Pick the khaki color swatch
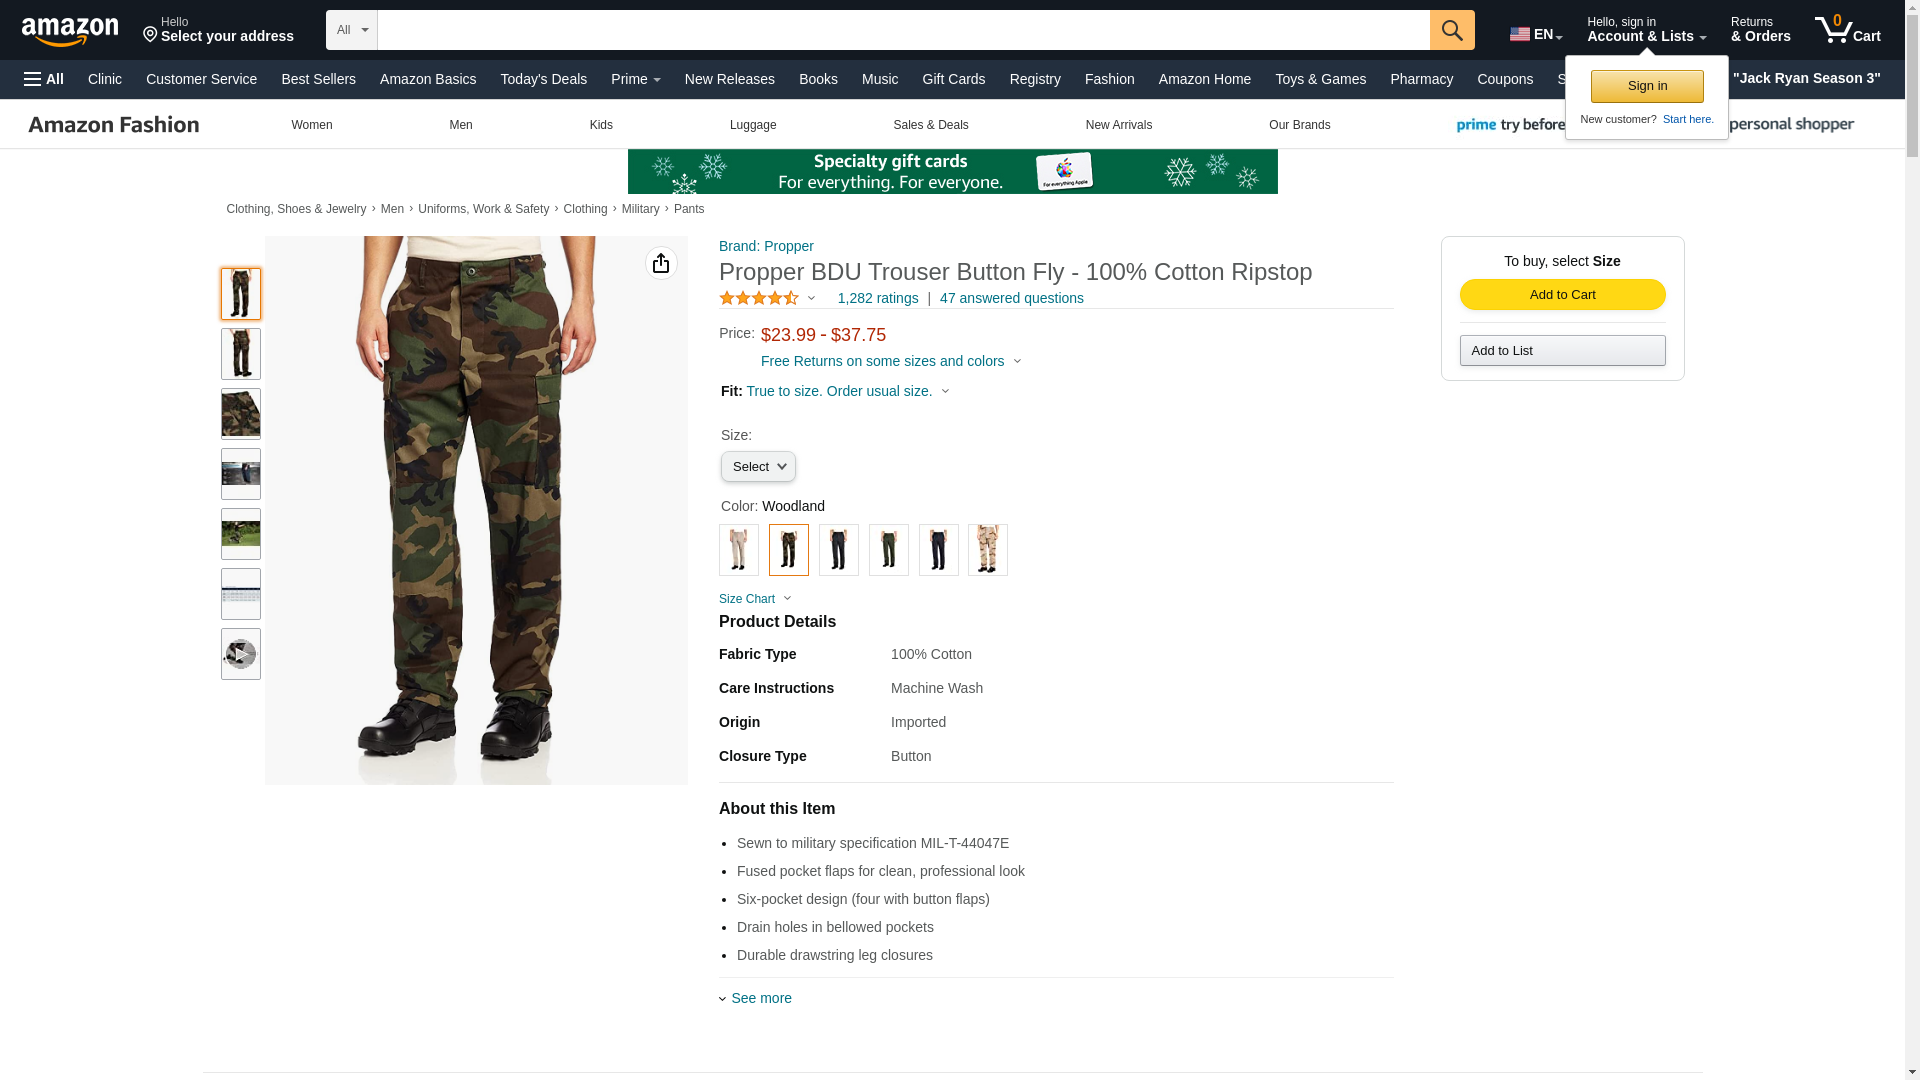Image resolution: width=1920 pixels, height=1080 pixels. [x=738, y=550]
